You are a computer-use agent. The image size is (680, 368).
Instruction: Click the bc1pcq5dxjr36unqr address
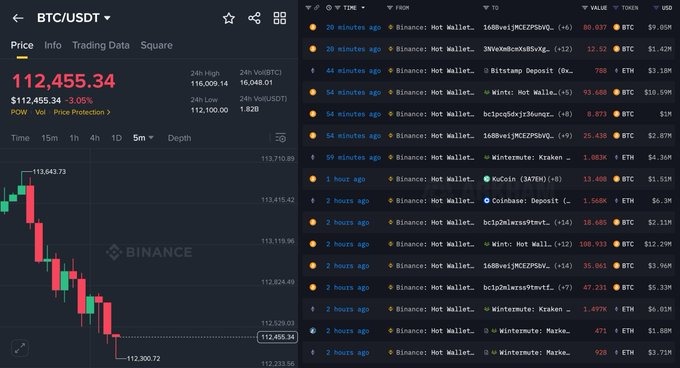(518, 114)
